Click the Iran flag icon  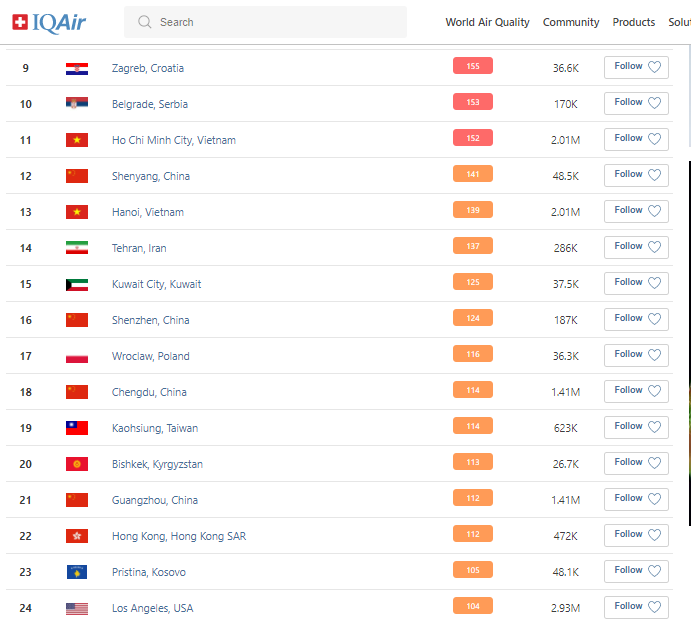click(77, 248)
